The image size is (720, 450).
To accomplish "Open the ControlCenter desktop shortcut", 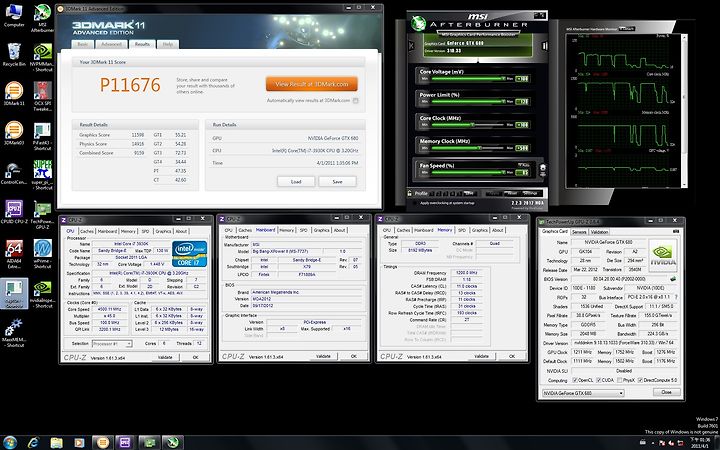I will (x=14, y=173).
